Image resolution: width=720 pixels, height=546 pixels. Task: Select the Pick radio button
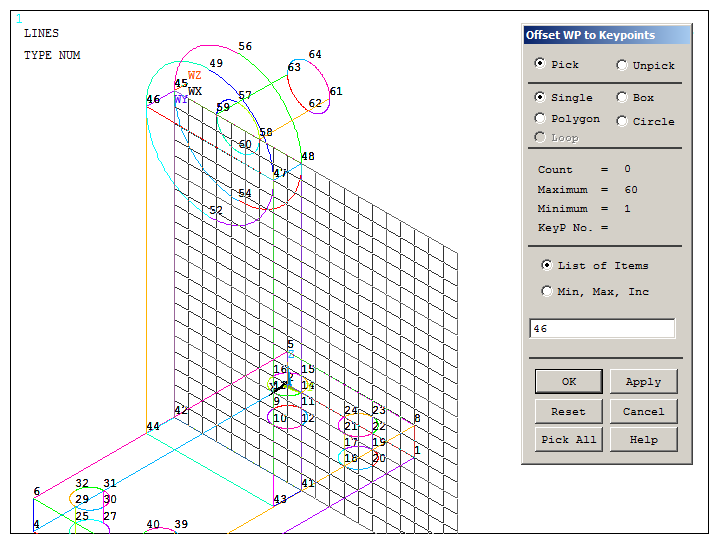pyautogui.click(x=541, y=64)
